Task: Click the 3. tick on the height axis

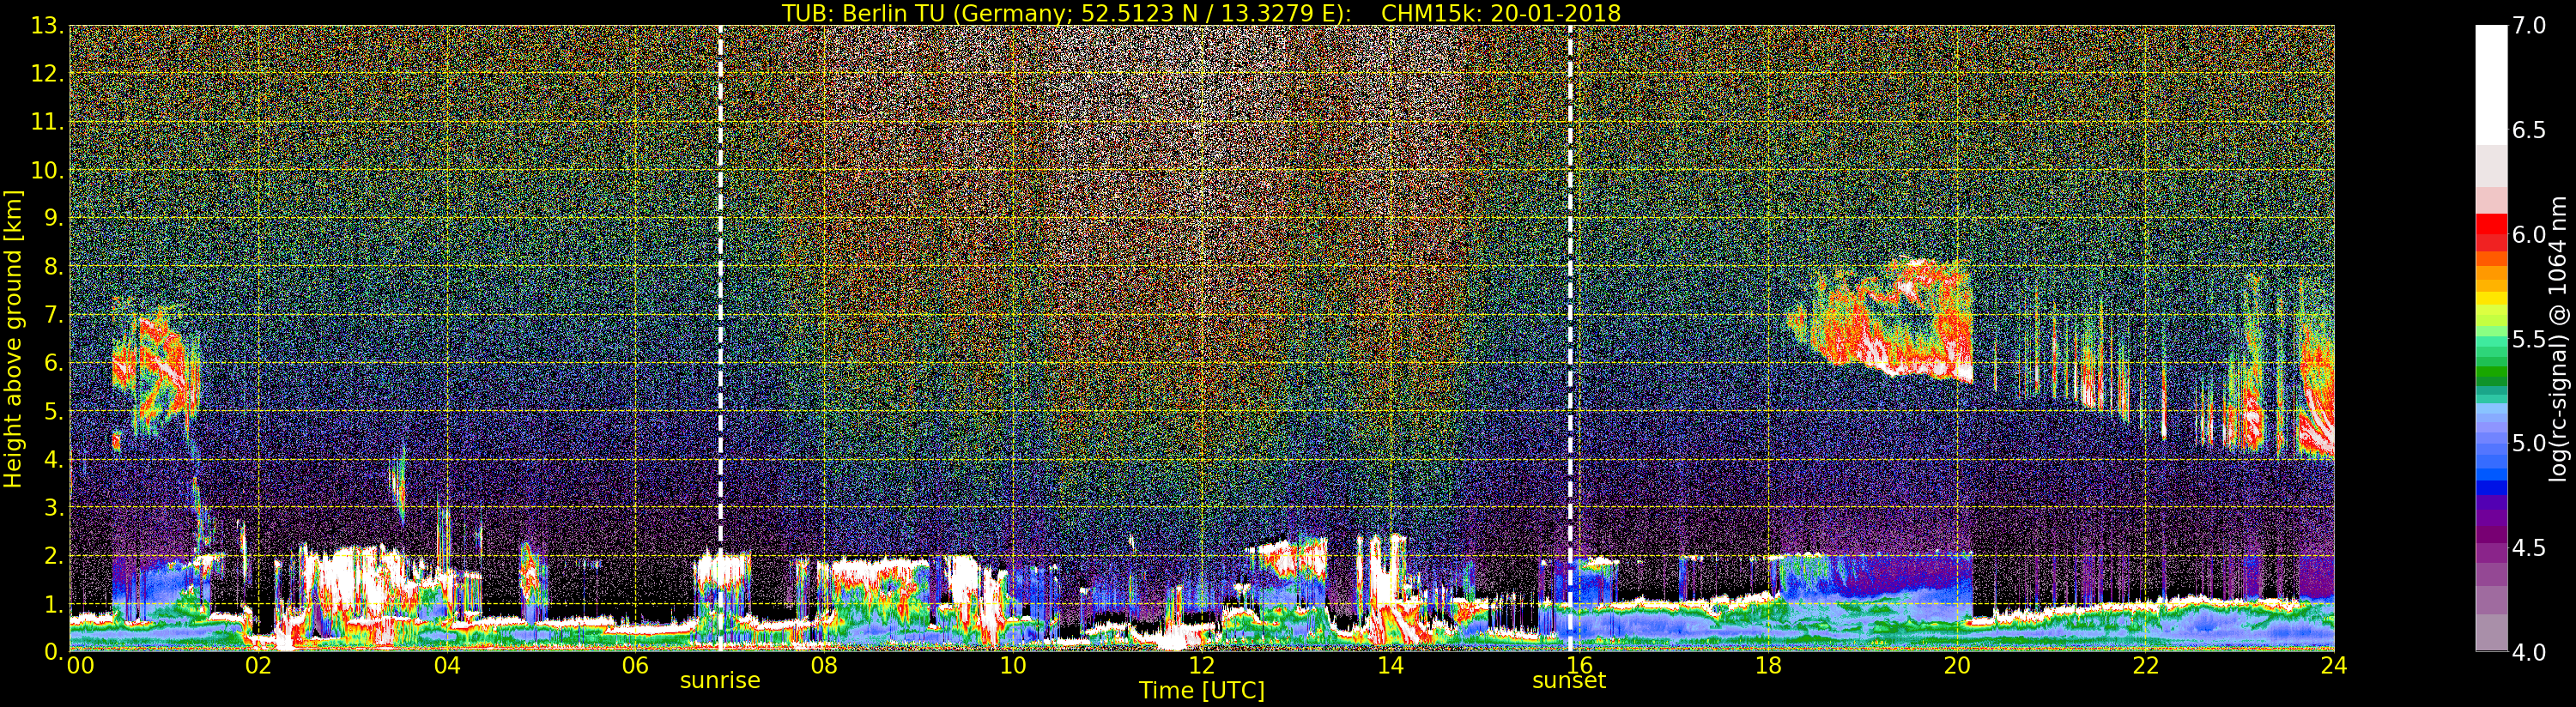Action: (53, 507)
